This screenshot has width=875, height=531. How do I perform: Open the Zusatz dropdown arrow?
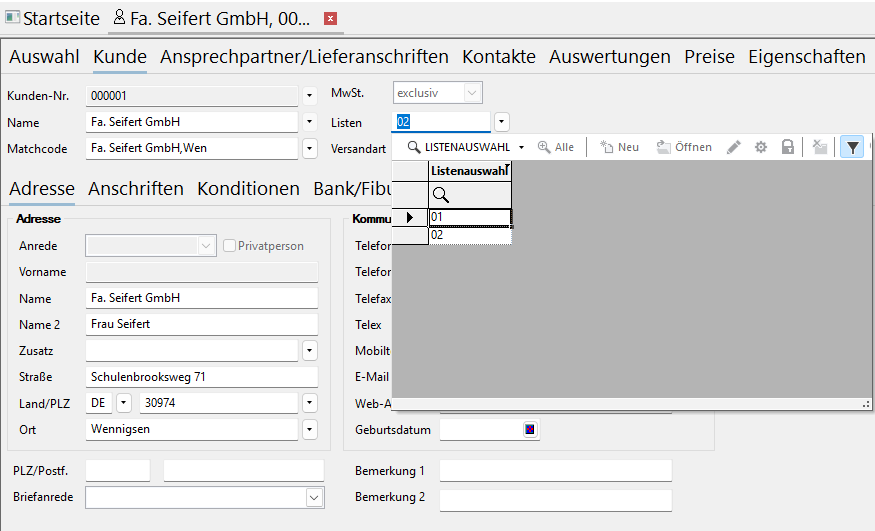tap(309, 351)
